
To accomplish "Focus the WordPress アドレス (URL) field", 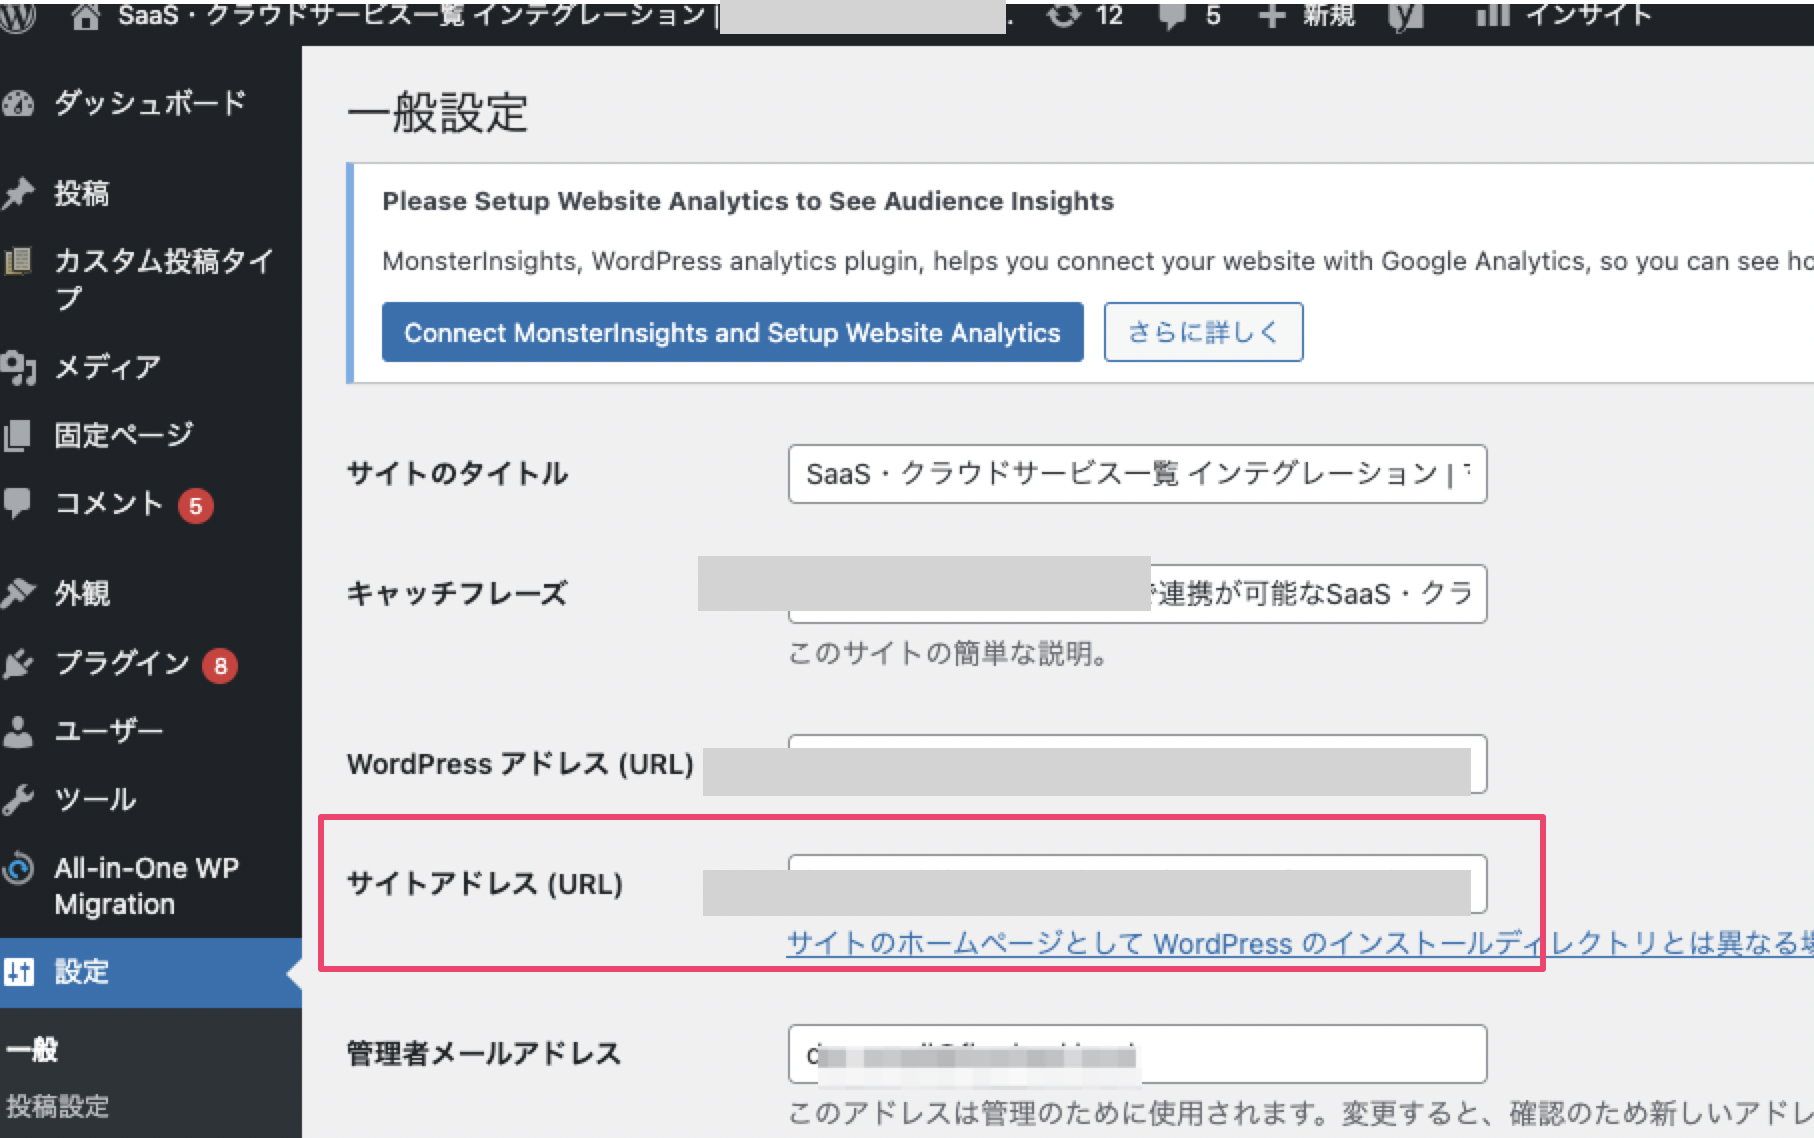I will point(1137,764).
